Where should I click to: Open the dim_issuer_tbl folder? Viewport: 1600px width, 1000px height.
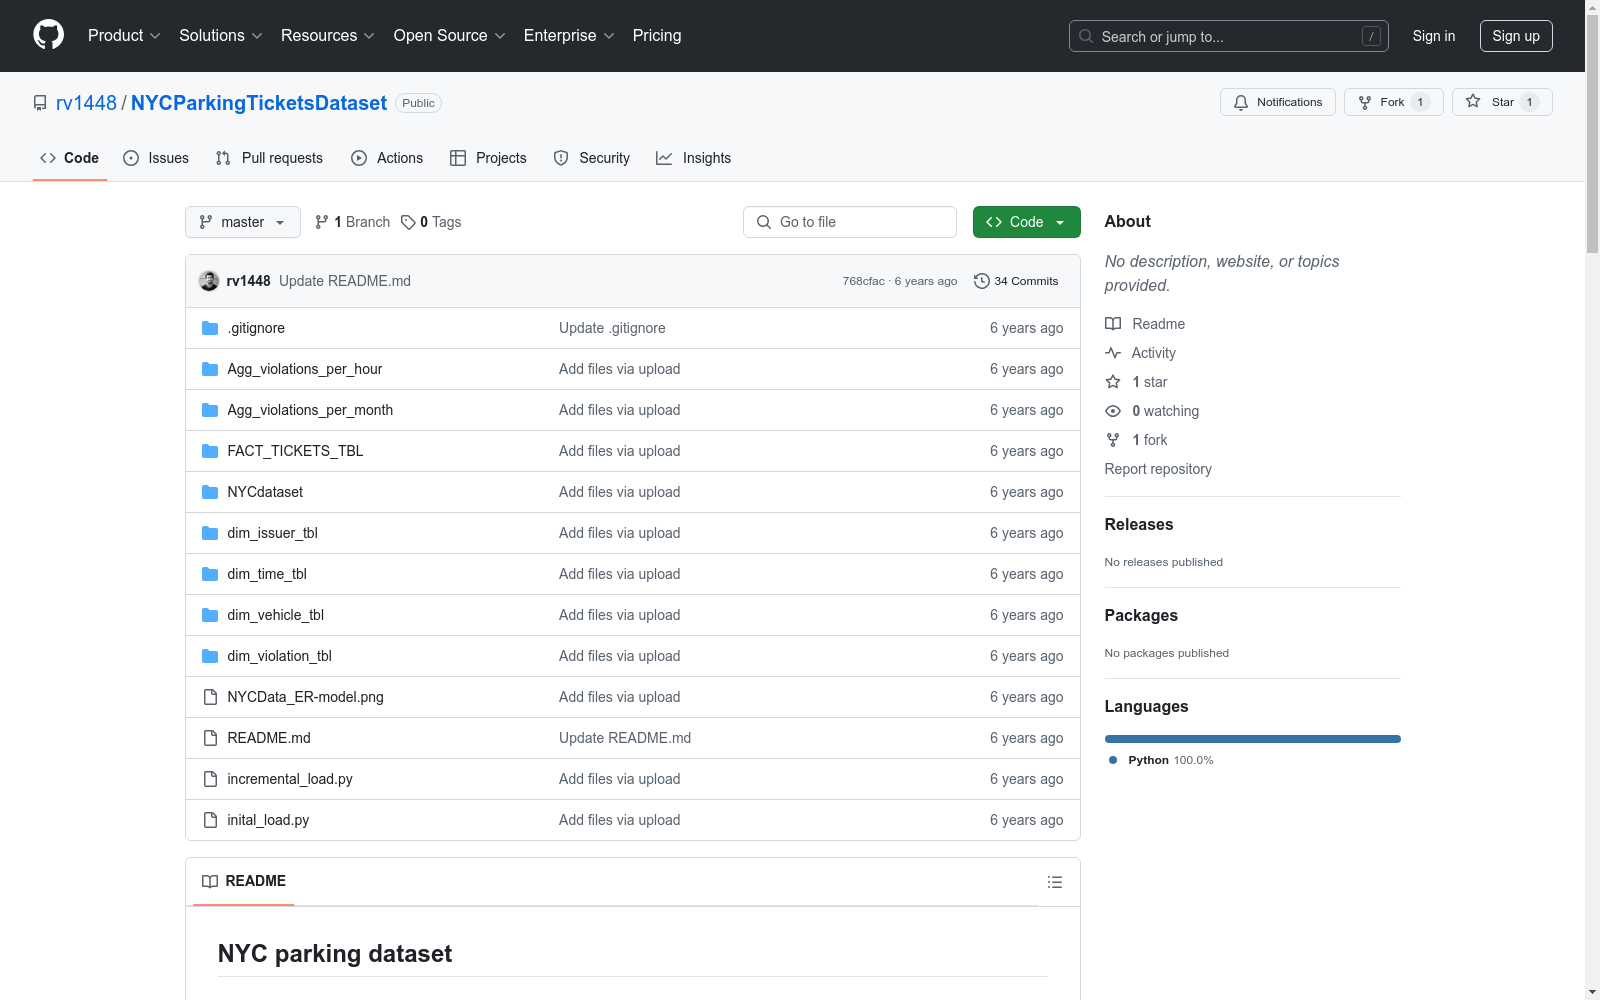tap(272, 533)
